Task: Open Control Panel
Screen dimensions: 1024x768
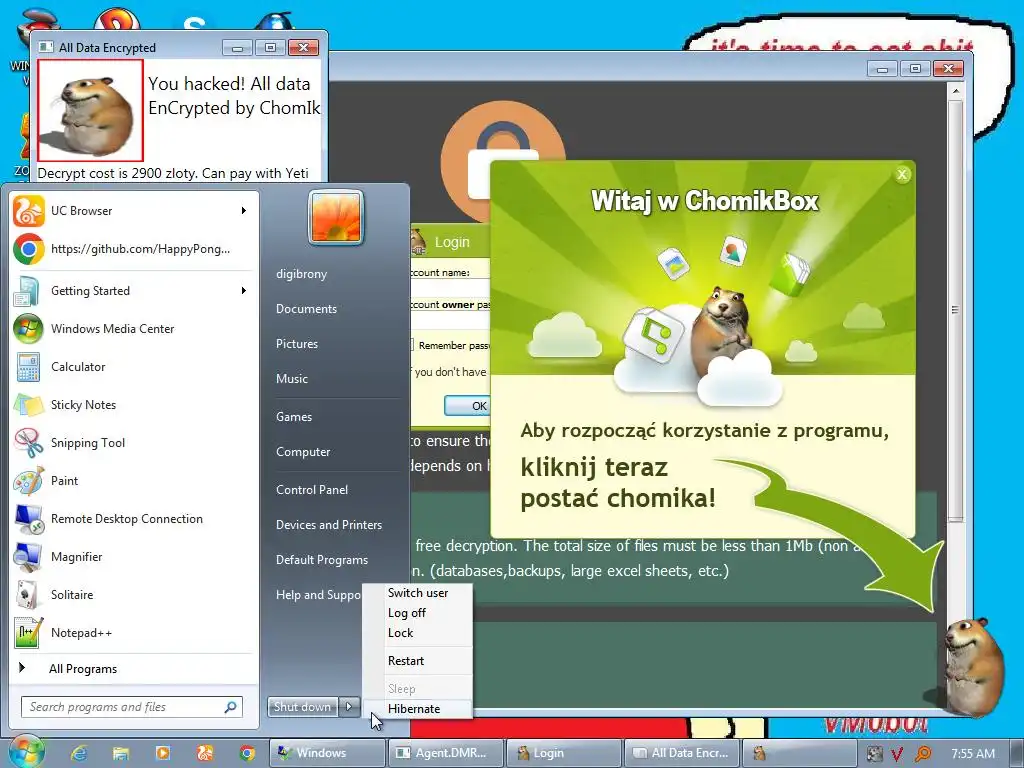Action: [312, 490]
